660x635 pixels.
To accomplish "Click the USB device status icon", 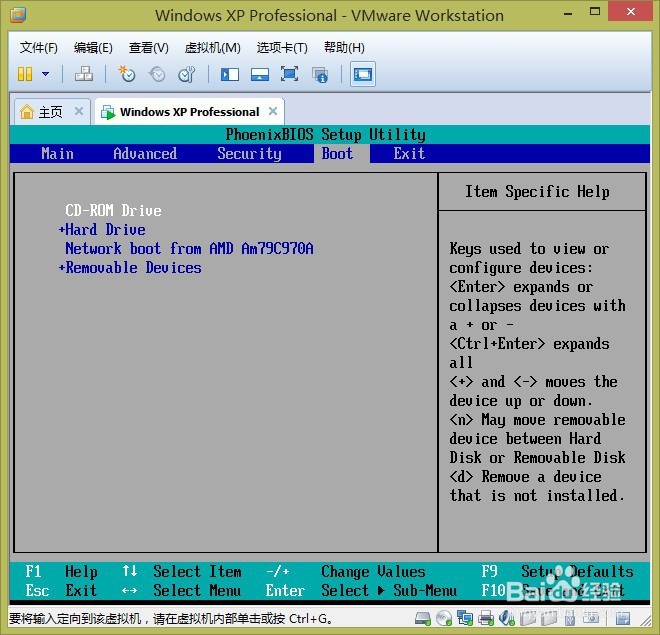I will (570, 618).
